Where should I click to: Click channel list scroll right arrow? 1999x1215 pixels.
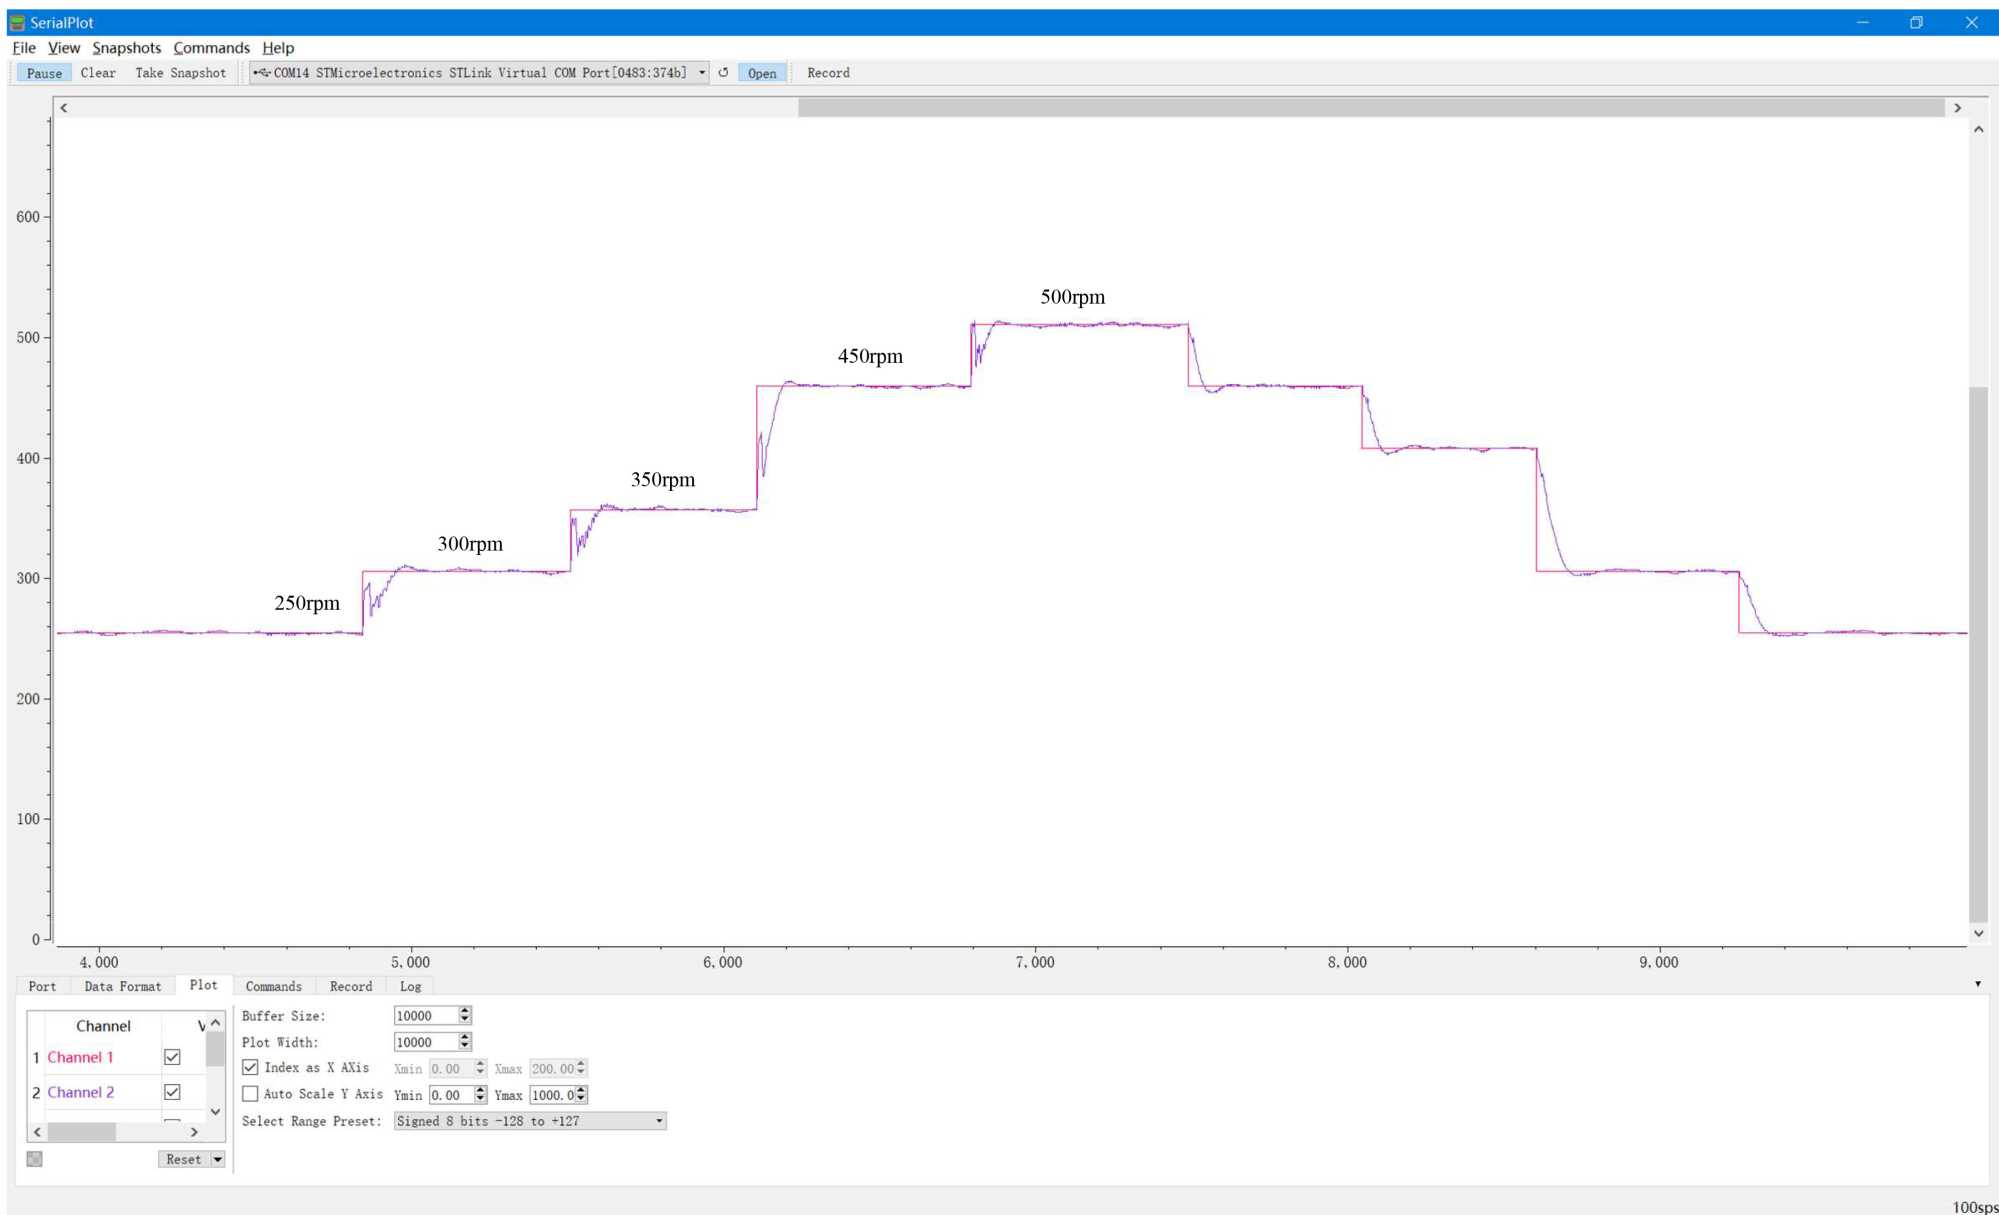194,1132
